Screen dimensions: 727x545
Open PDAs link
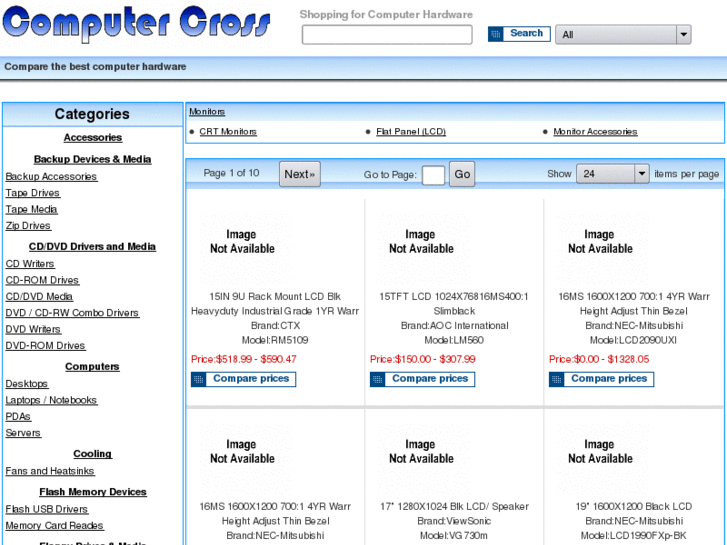point(18,417)
